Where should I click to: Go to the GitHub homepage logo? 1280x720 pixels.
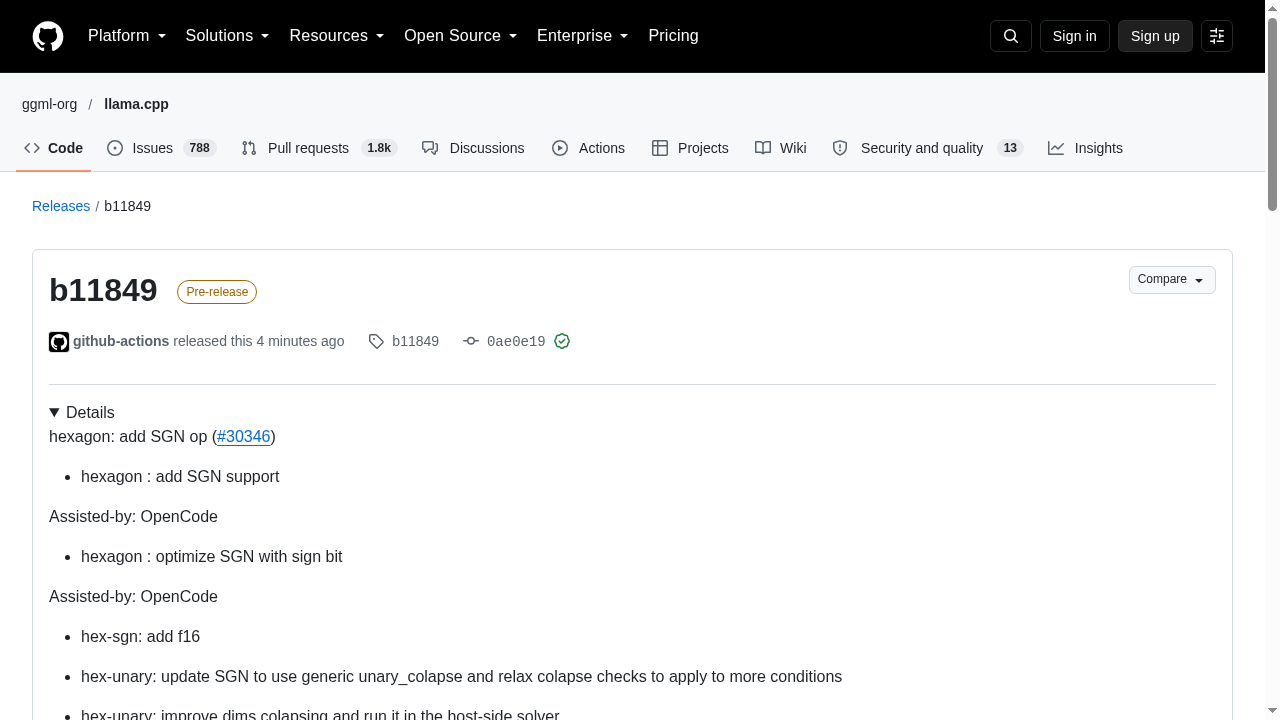tap(48, 36)
